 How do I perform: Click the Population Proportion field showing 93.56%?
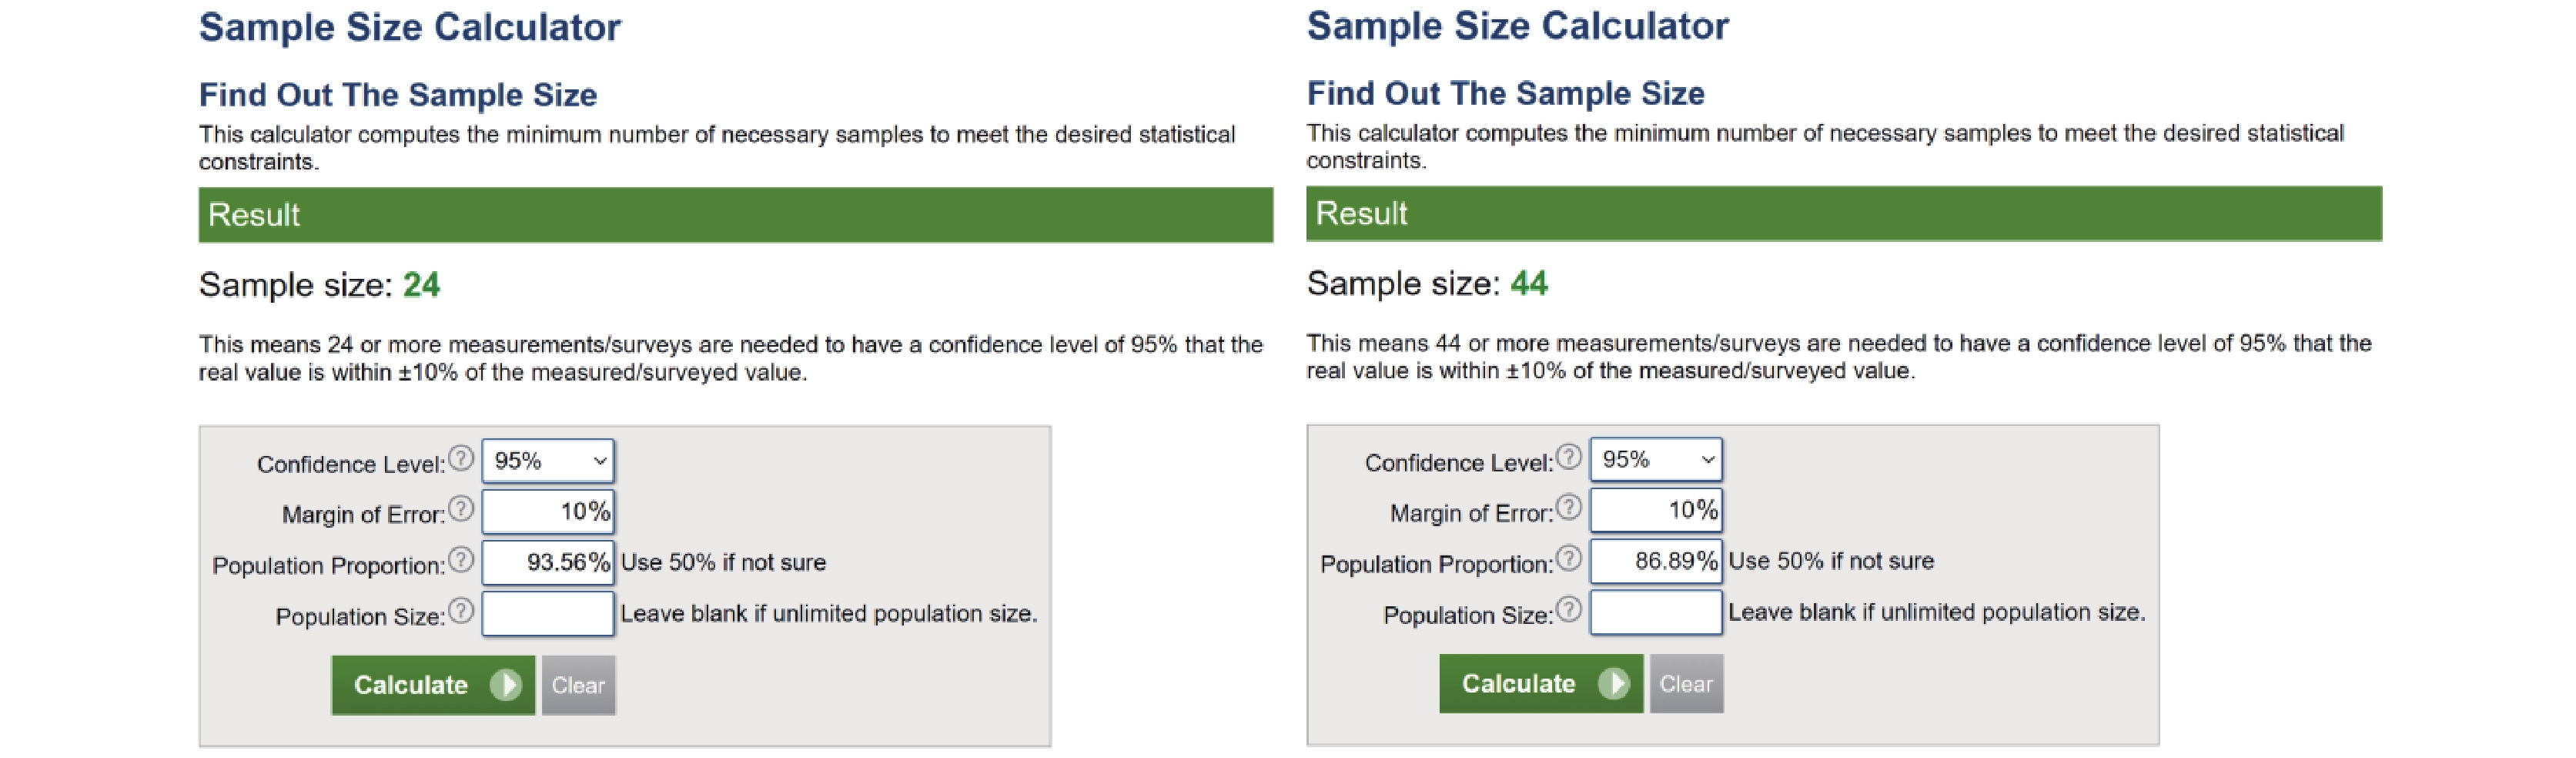548,562
